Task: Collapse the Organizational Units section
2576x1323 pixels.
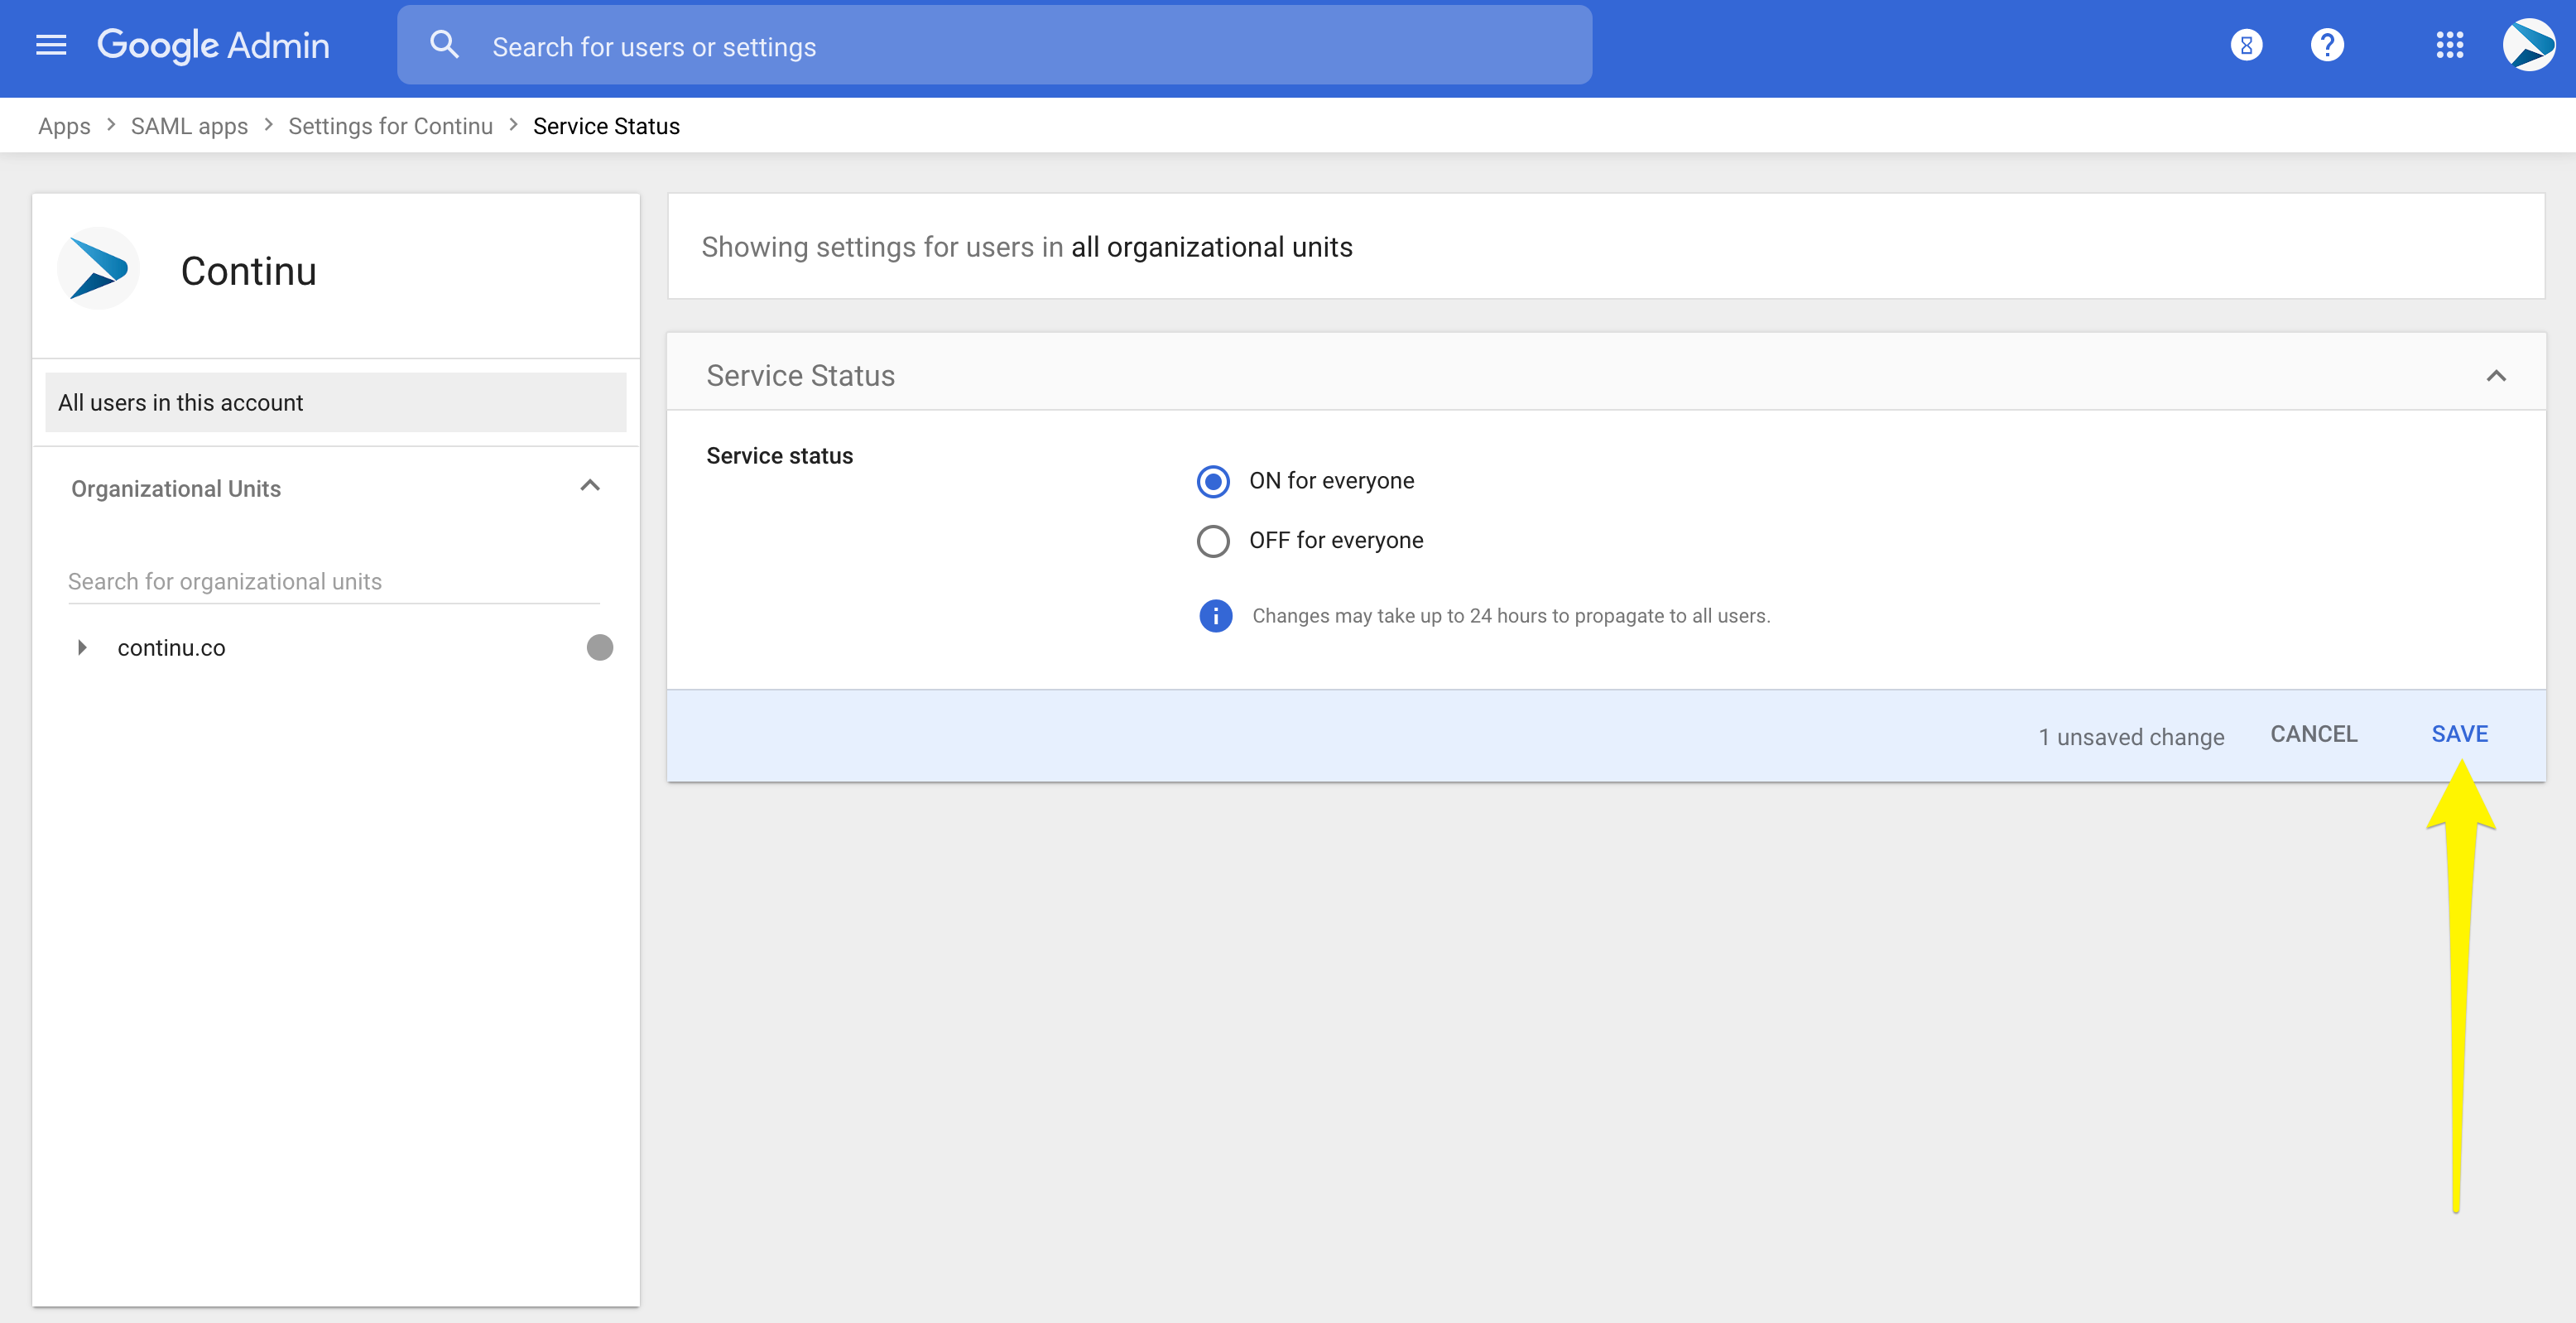Action: pos(590,486)
